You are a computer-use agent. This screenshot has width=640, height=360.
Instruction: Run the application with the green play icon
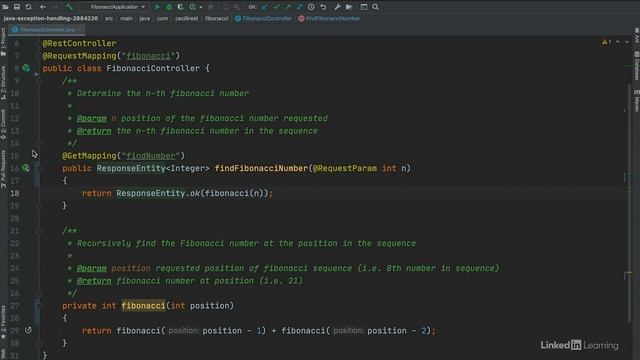coord(157,7)
